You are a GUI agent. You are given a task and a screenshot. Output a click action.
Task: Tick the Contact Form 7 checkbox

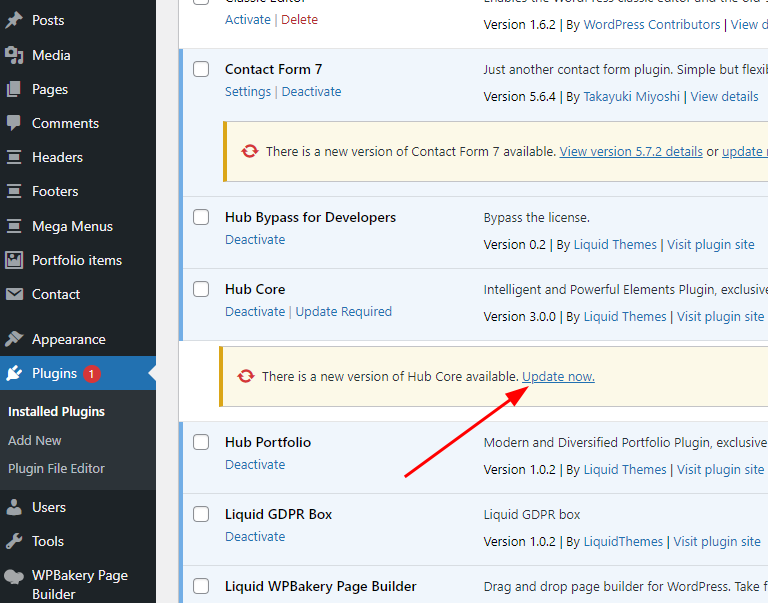(x=201, y=69)
